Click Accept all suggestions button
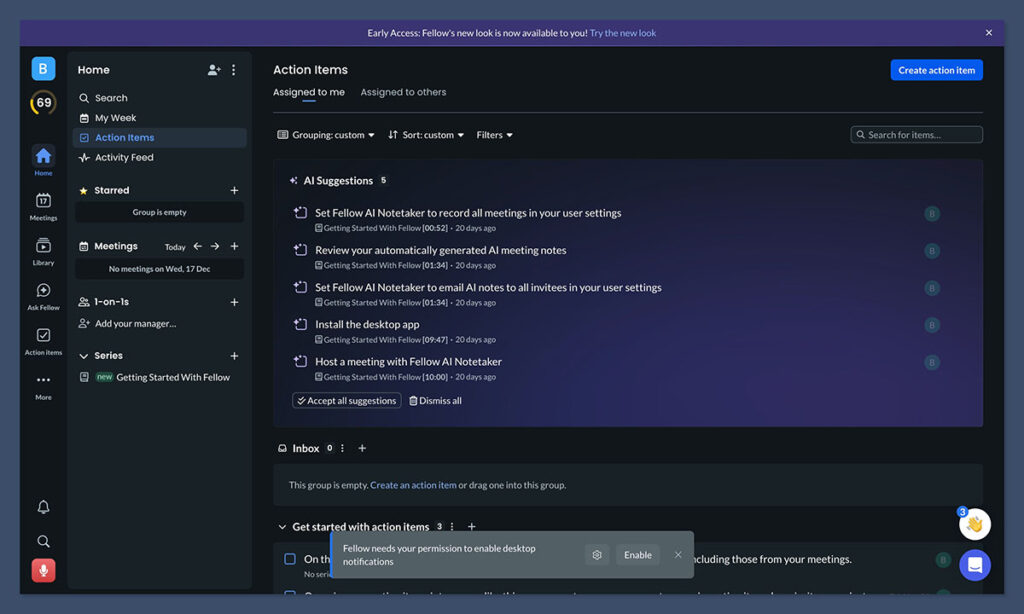Viewport: 1024px width, 614px height. point(346,401)
